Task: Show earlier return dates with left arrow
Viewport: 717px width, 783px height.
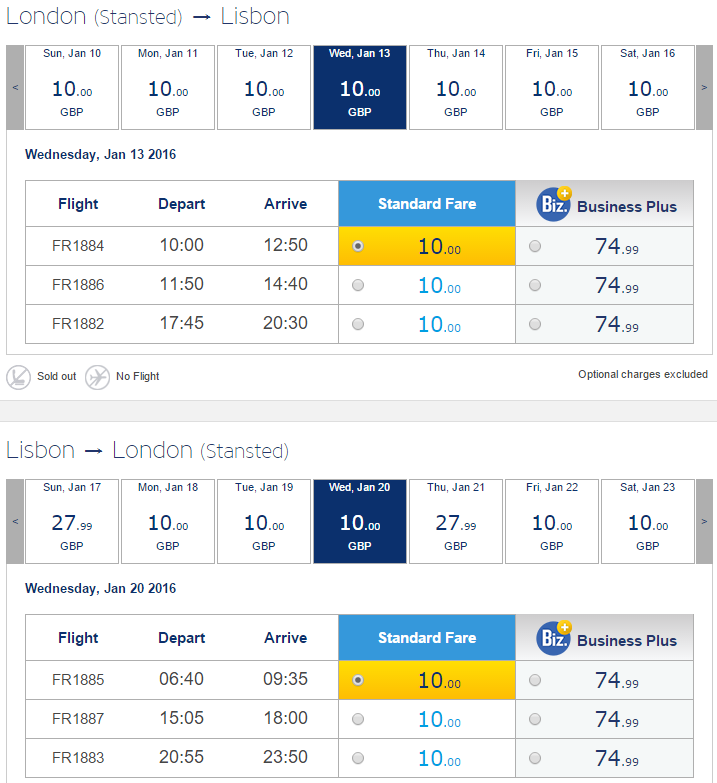Action: (x=15, y=521)
